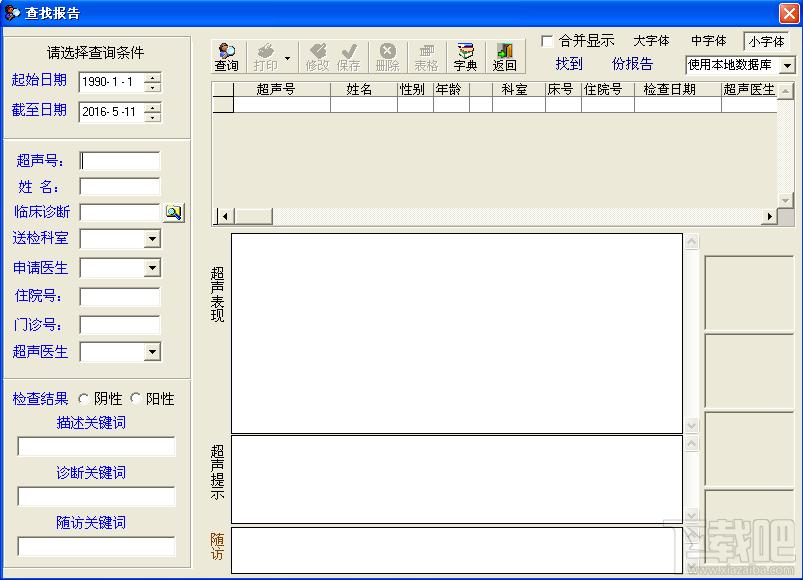Screen dimensions: 803x580
Task: Click the 随访关键词 input field
Action: pos(96,546)
